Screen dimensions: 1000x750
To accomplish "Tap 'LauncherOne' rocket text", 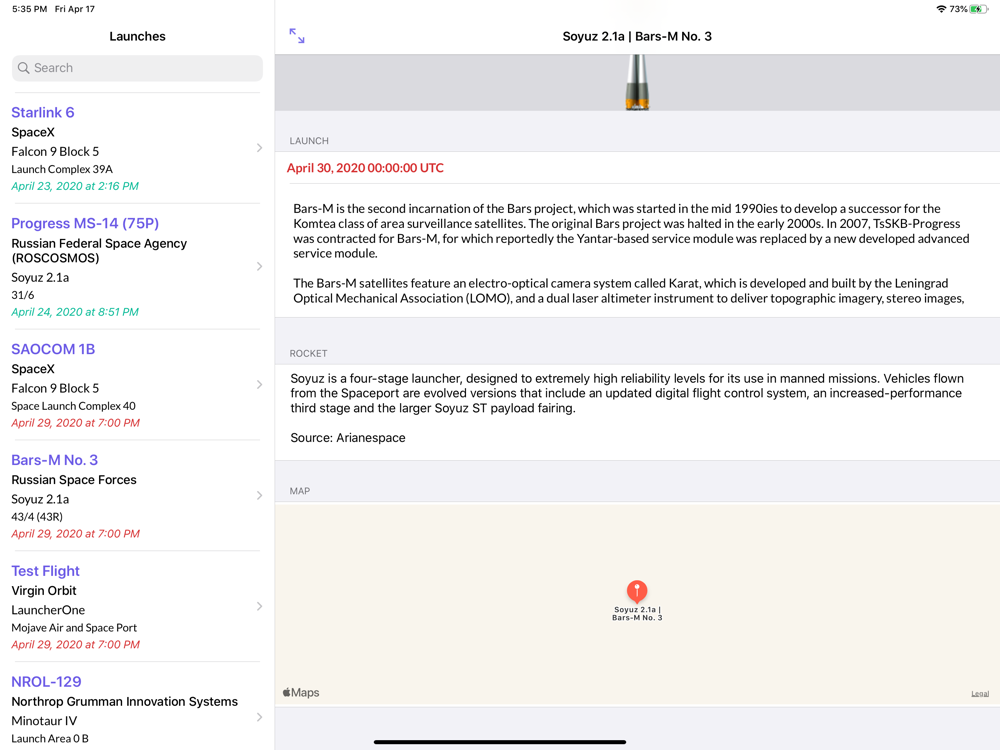I will tap(48, 610).
